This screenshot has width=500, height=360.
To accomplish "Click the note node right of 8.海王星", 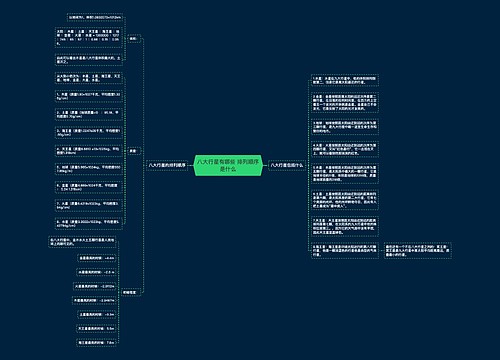I will 418,250.
